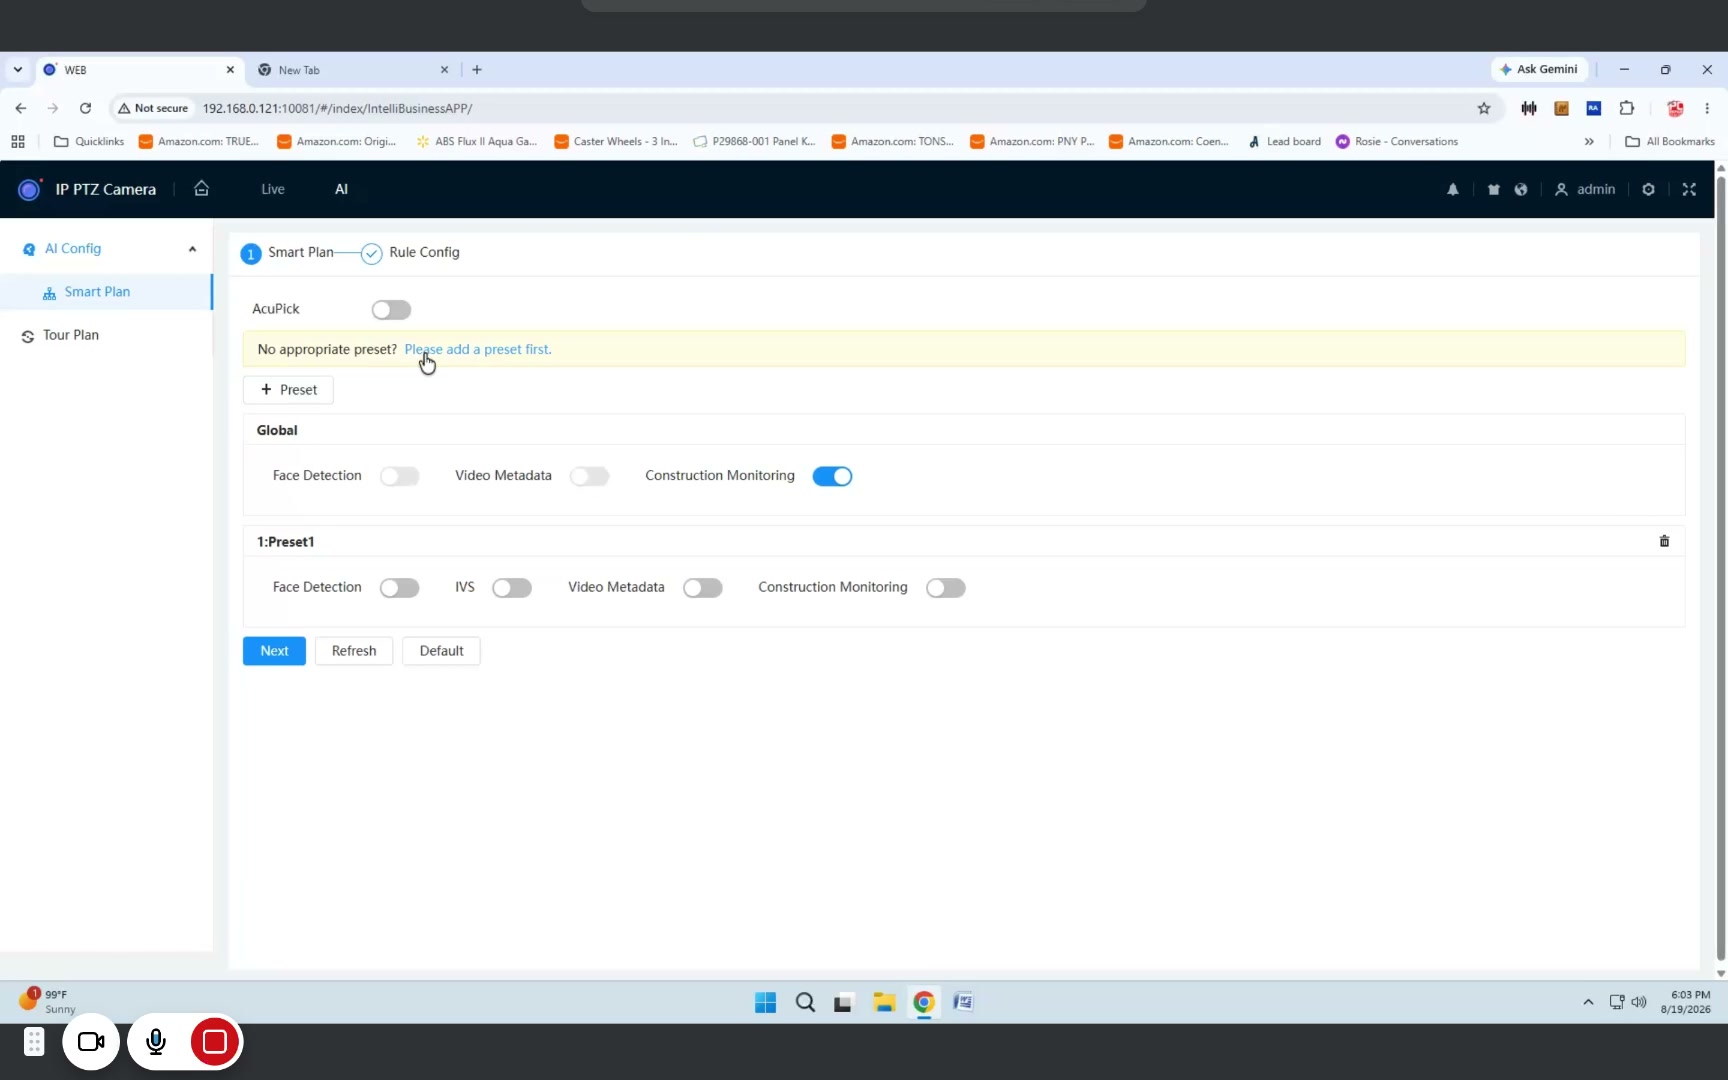
Task: Click the skin theme icon in header
Action: pos(1494,189)
